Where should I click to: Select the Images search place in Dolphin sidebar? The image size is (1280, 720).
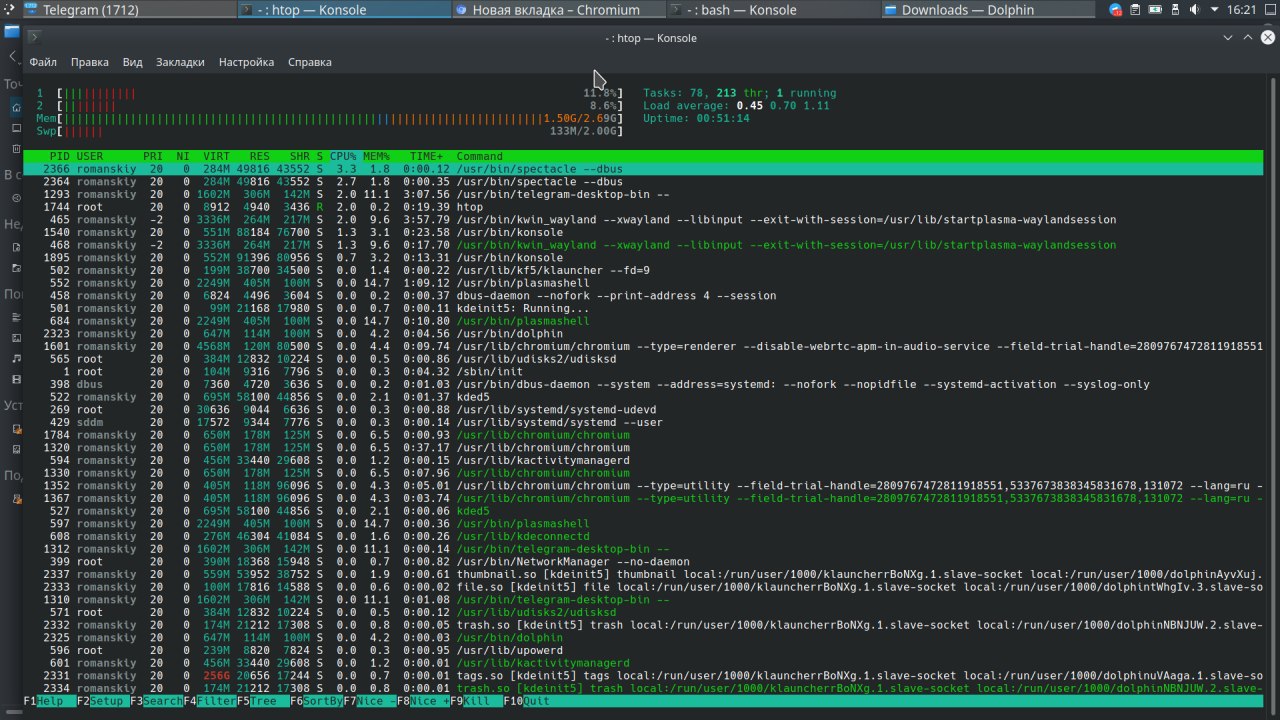point(16,337)
